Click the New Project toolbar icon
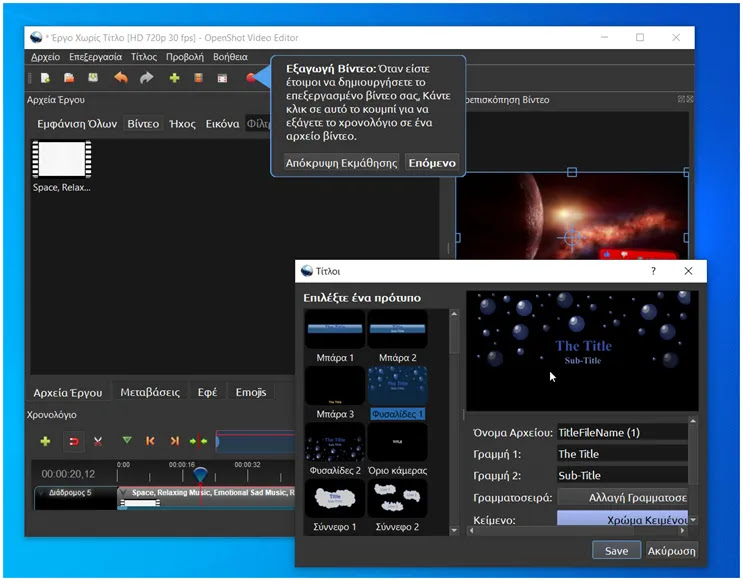743x581 pixels. click(x=45, y=78)
